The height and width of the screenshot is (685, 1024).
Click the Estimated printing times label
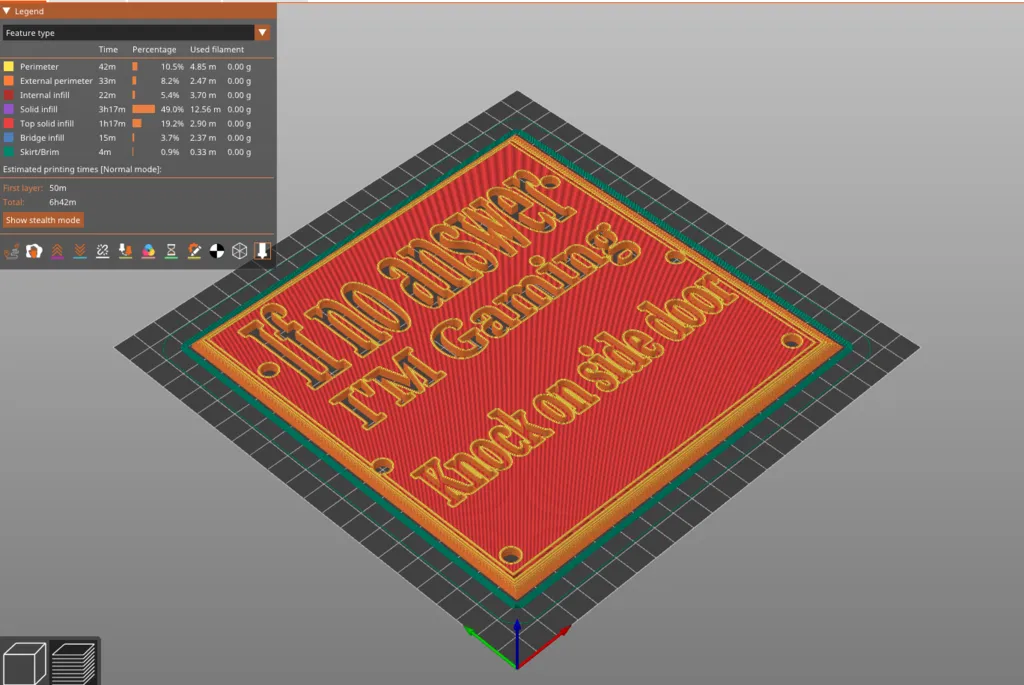coord(82,169)
